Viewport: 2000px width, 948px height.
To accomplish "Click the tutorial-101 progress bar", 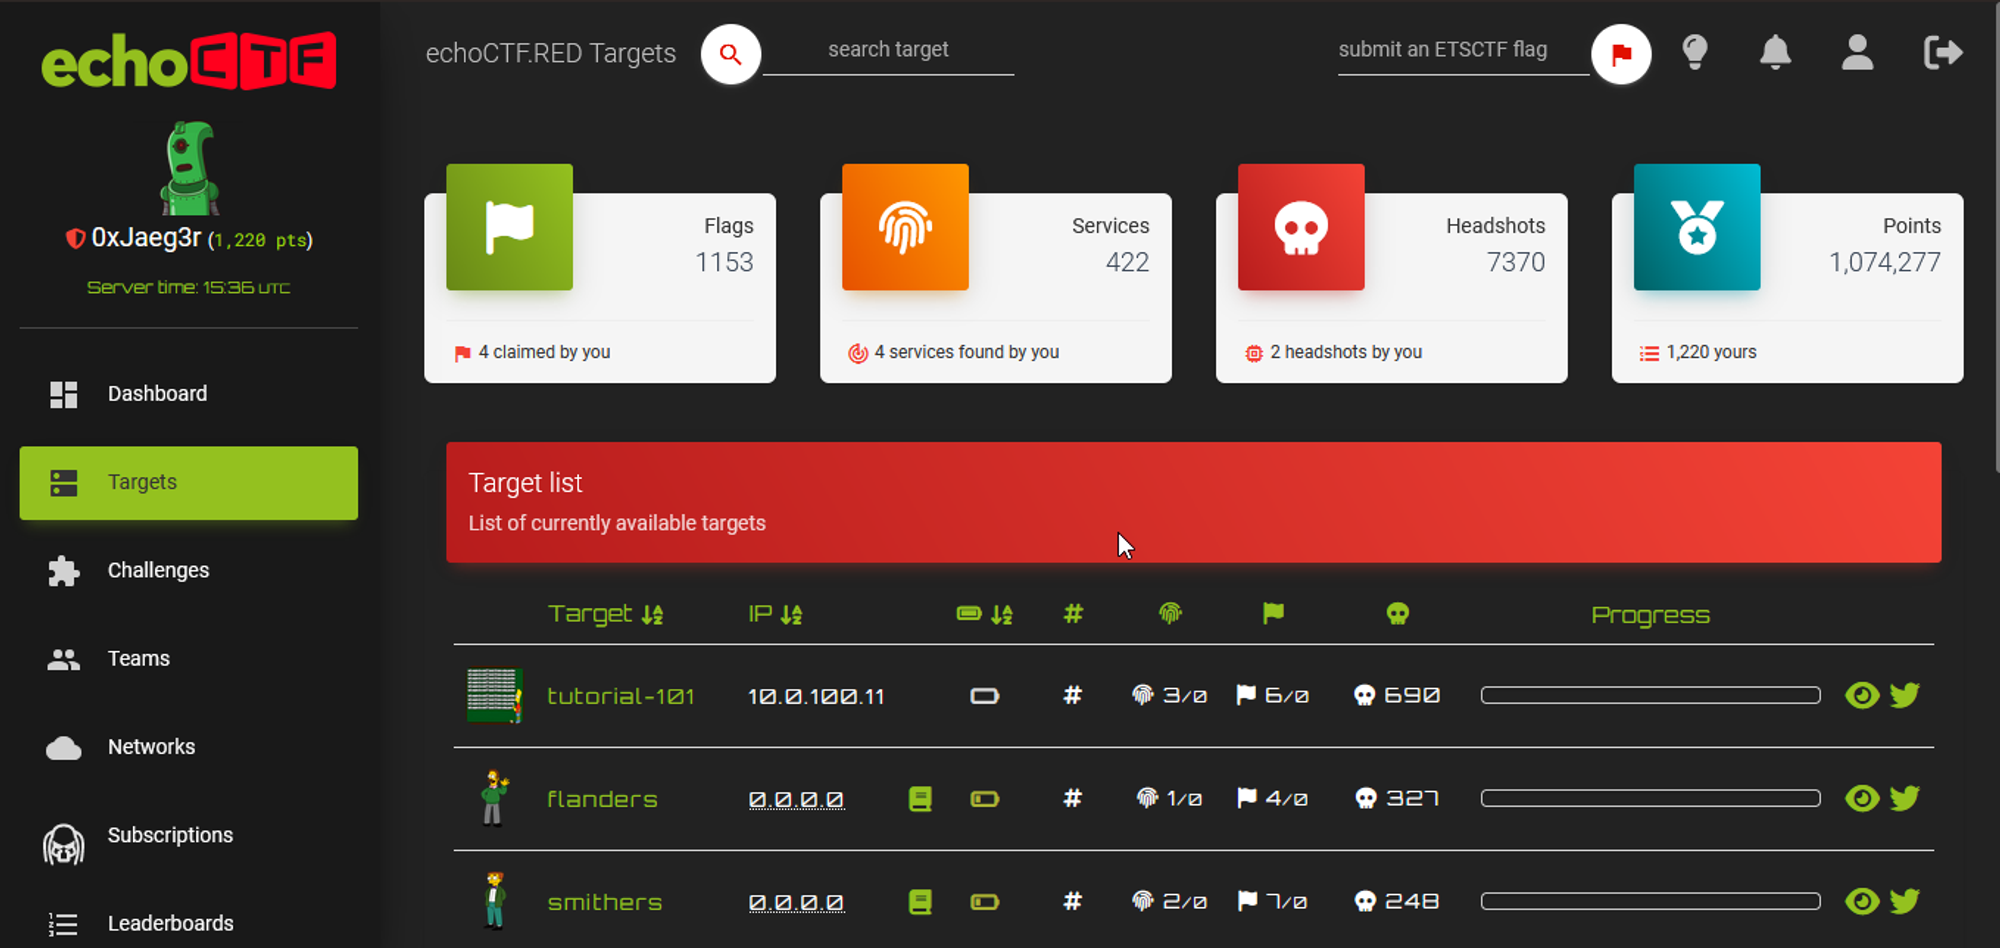I will pyautogui.click(x=1650, y=695).
